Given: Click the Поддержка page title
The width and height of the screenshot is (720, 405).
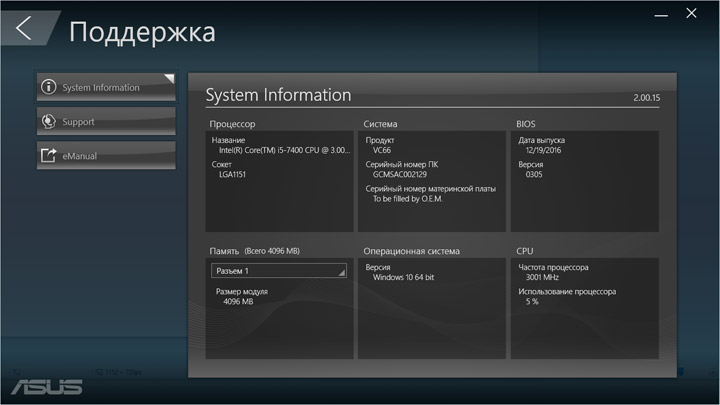Looking at the screenshot, I should point(142,32).
